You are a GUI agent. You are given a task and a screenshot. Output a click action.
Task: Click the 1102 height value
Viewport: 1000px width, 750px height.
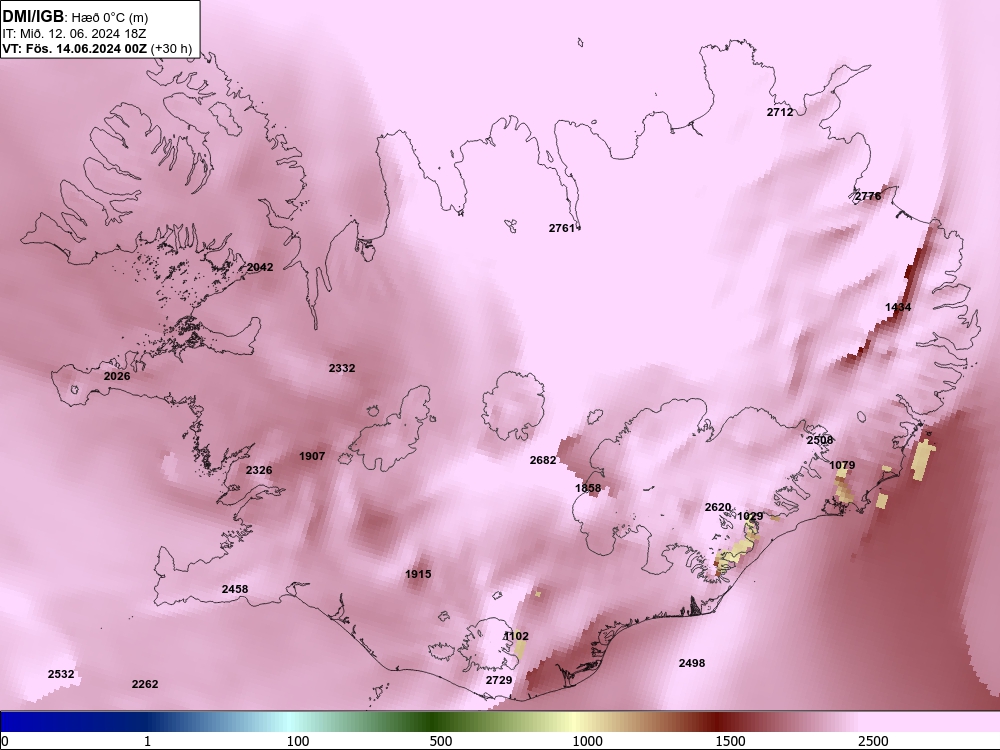516,636
